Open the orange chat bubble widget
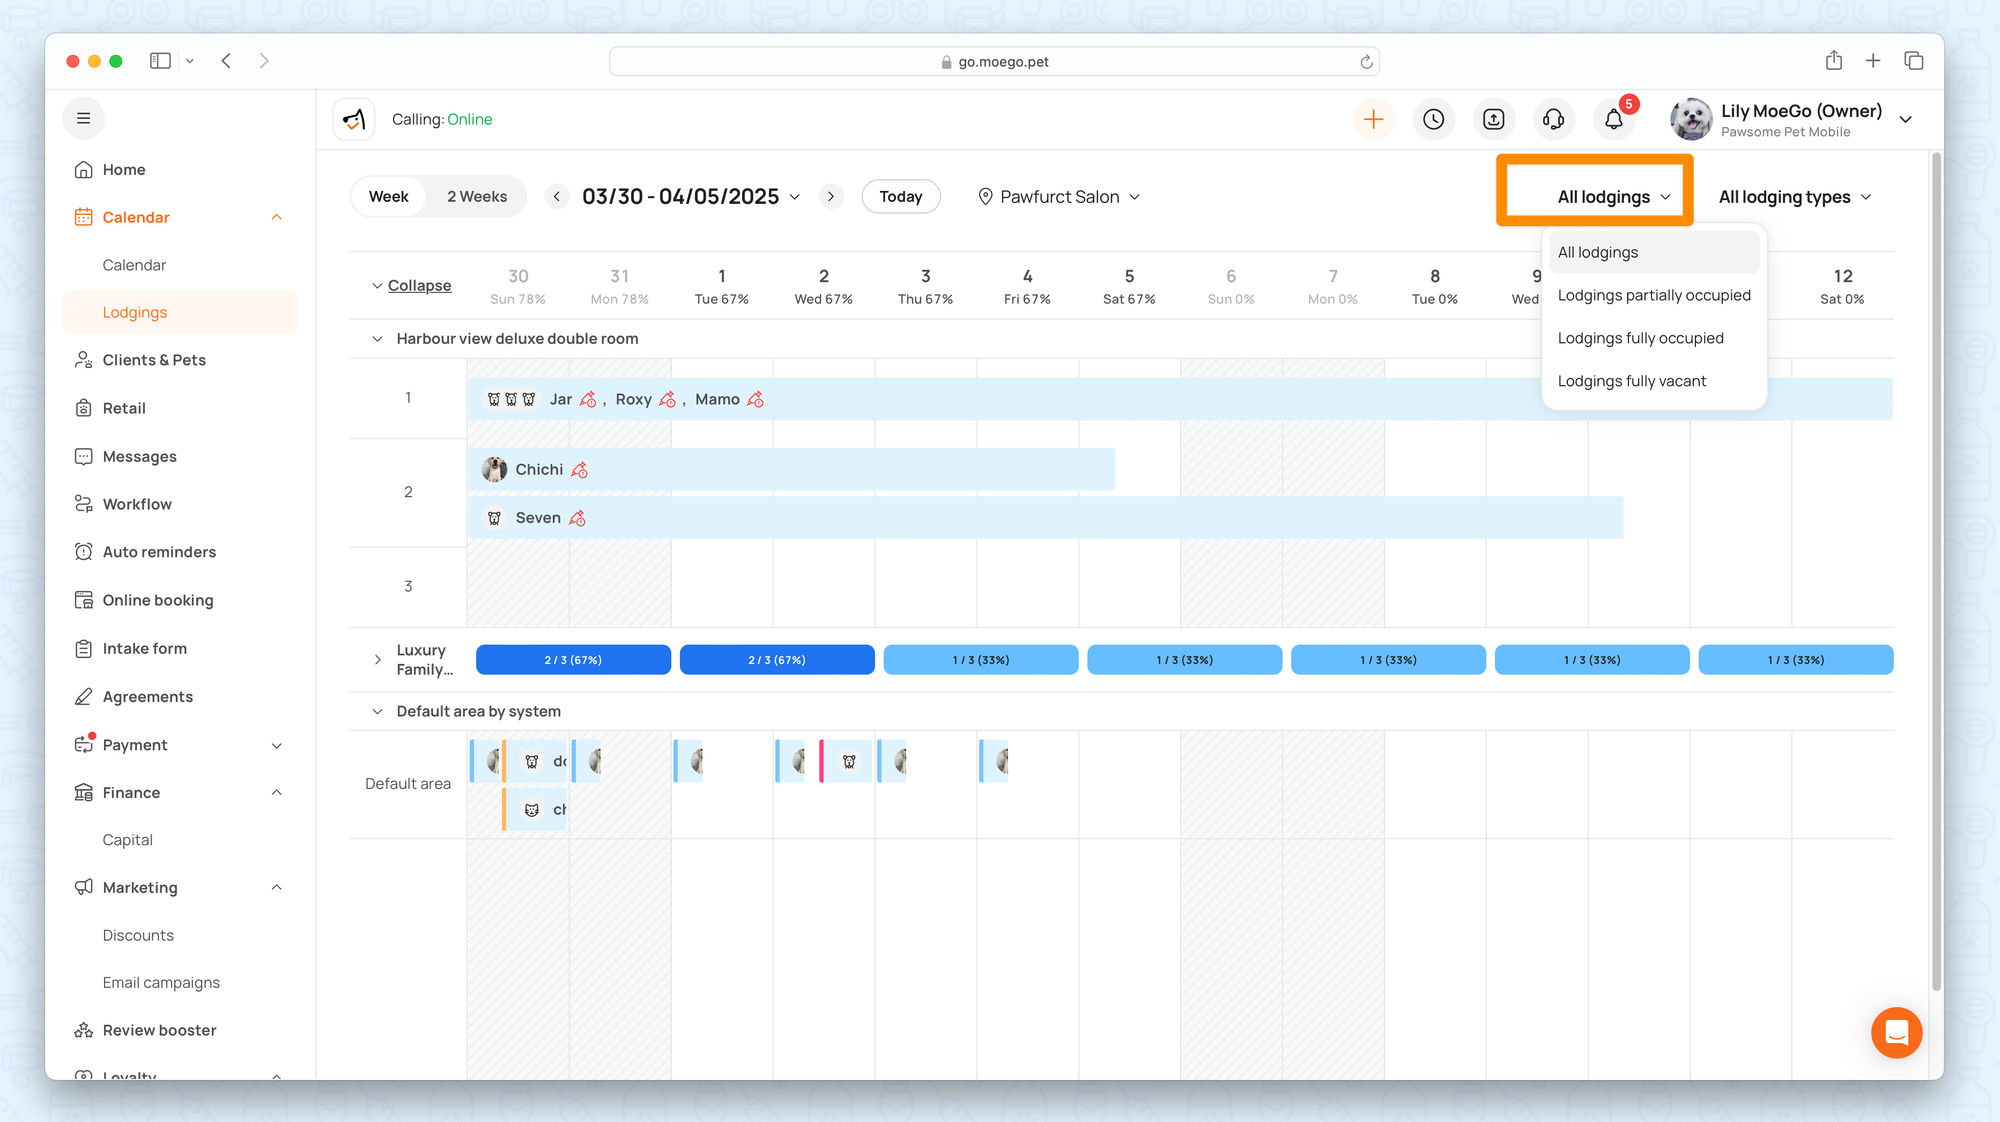 [1896, 1032]
